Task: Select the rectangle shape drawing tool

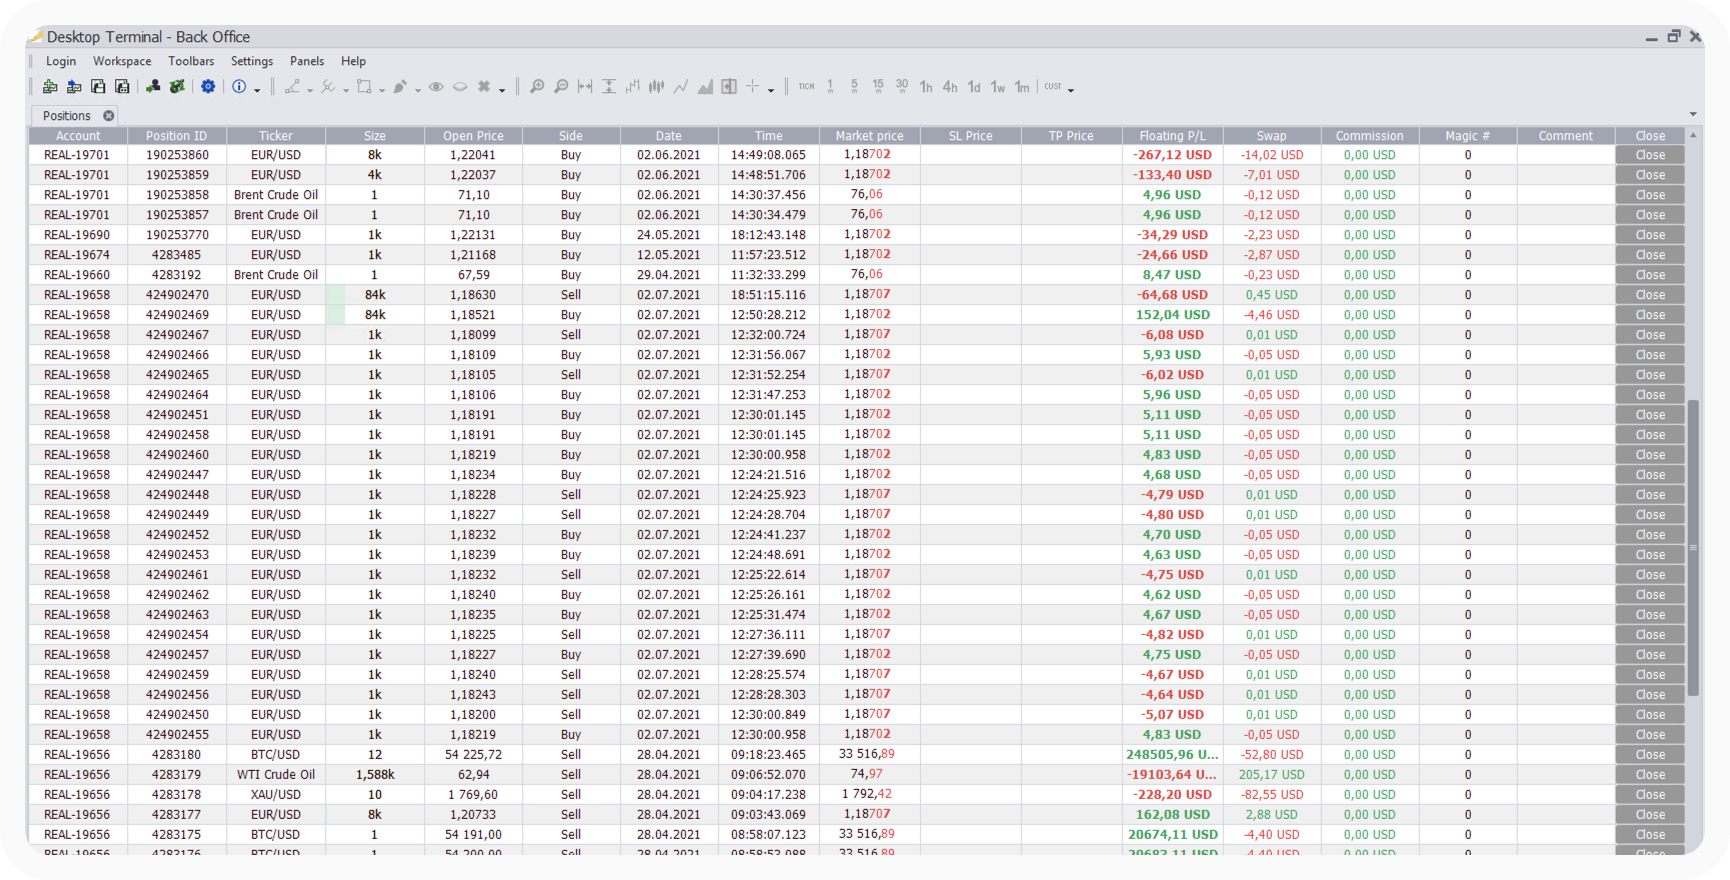Action: [x=364, y=87]
